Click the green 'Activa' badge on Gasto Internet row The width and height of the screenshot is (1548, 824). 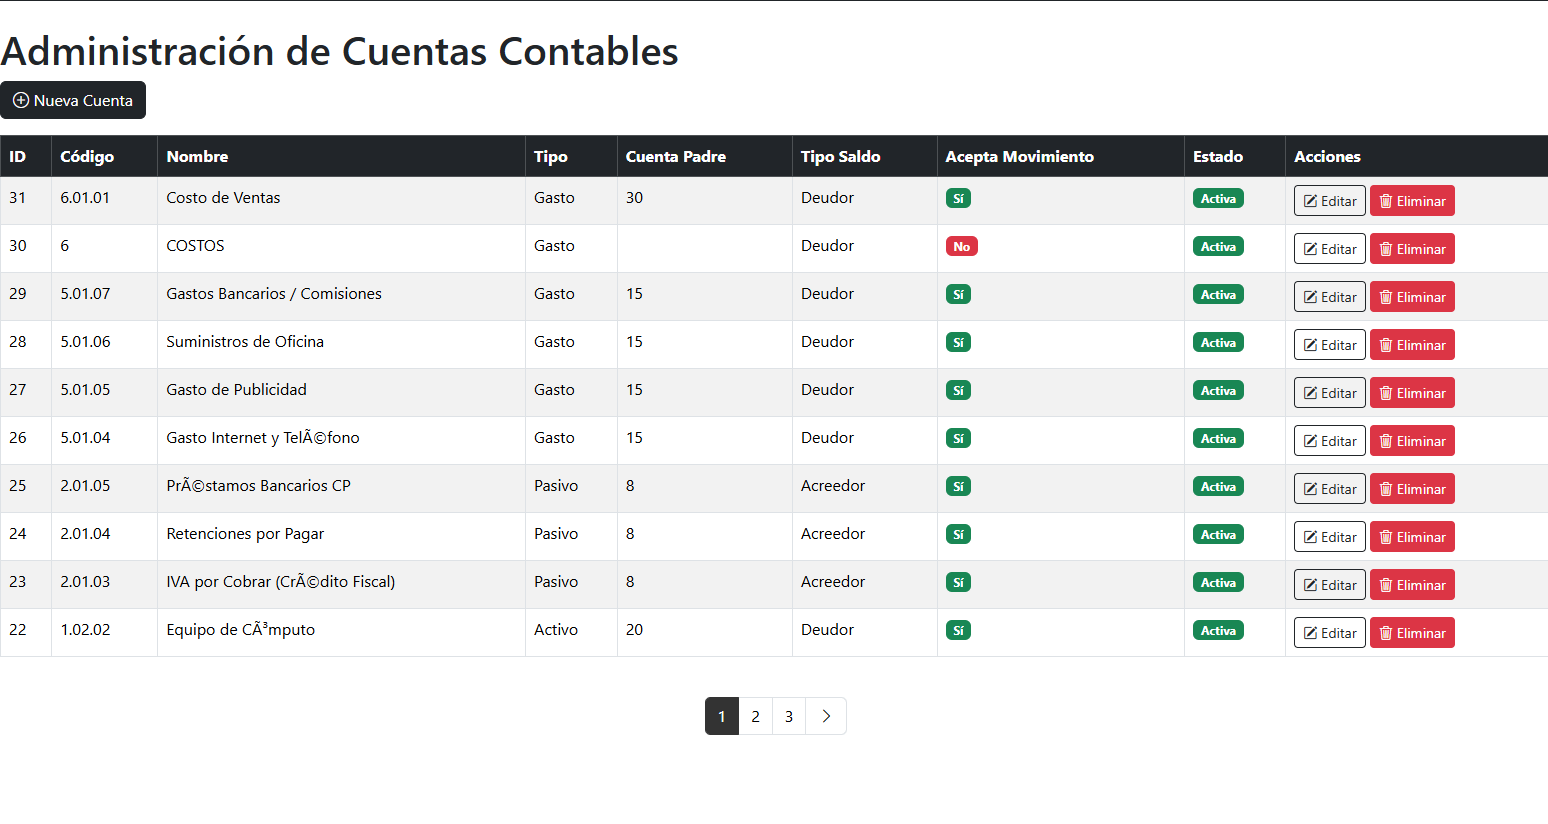[x=1218, y=438]
